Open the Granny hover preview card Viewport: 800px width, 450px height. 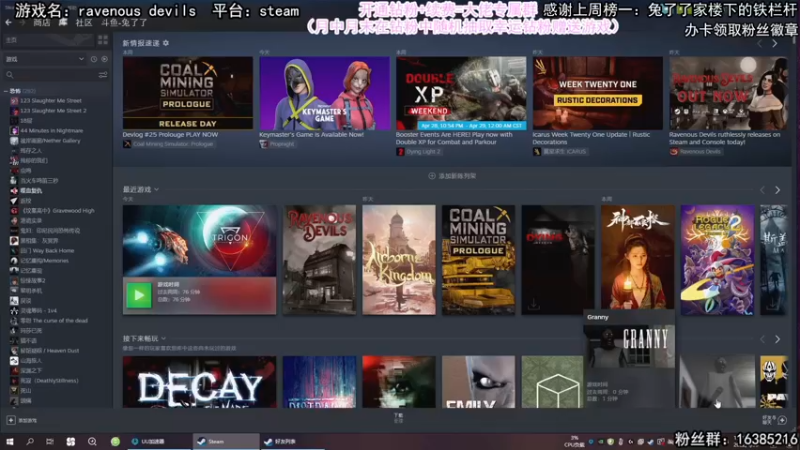pos(629,359)
